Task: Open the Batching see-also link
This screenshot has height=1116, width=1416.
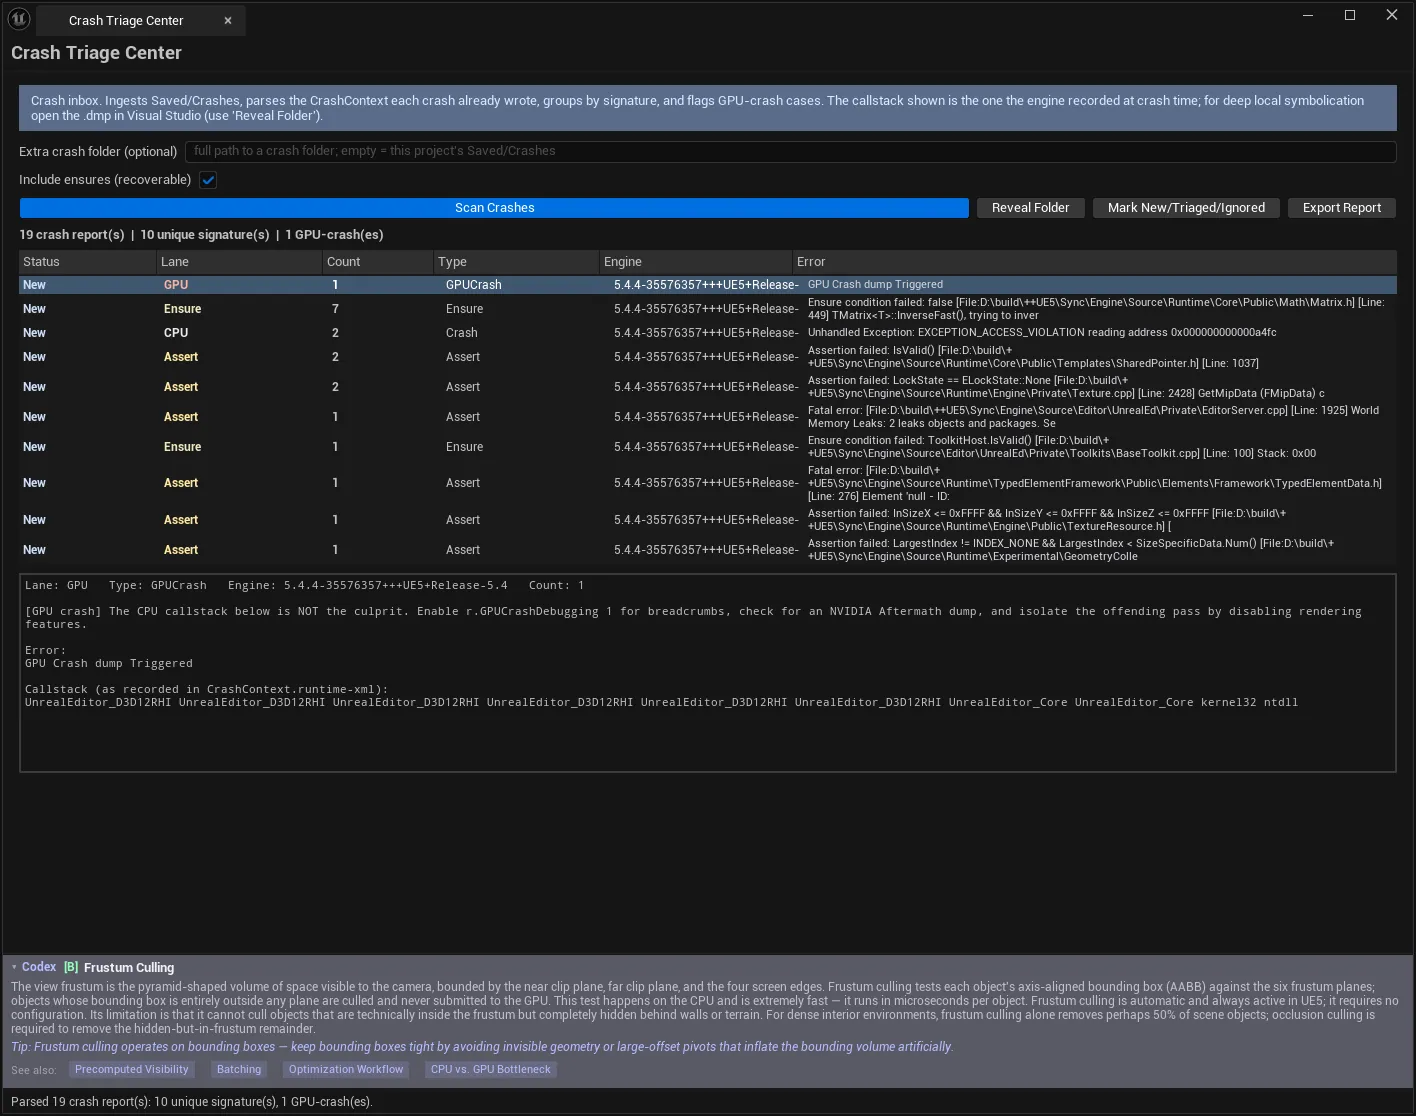Action: tap(239, 1070)
